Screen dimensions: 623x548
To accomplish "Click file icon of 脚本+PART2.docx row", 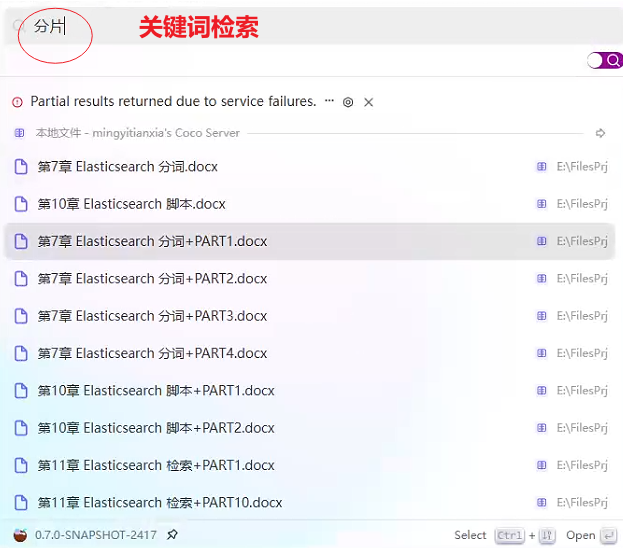I will [x=21, y=428].
